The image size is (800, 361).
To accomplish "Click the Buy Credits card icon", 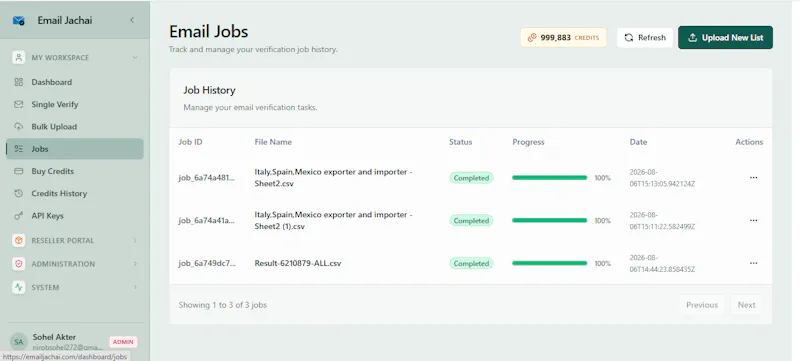I will pos(19,171).
